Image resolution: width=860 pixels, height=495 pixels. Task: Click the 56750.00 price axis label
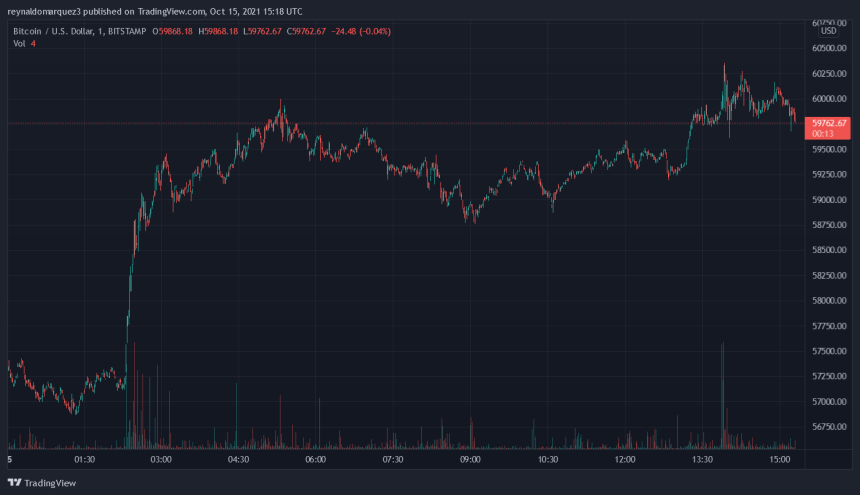[x=829, y=426]
